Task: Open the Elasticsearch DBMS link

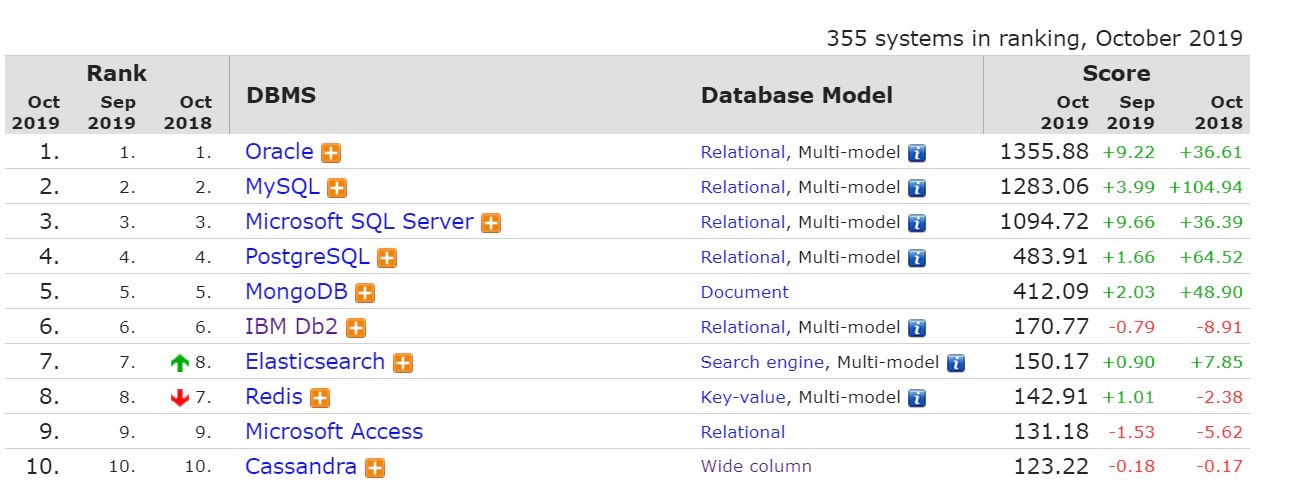Action: point(315,362)
